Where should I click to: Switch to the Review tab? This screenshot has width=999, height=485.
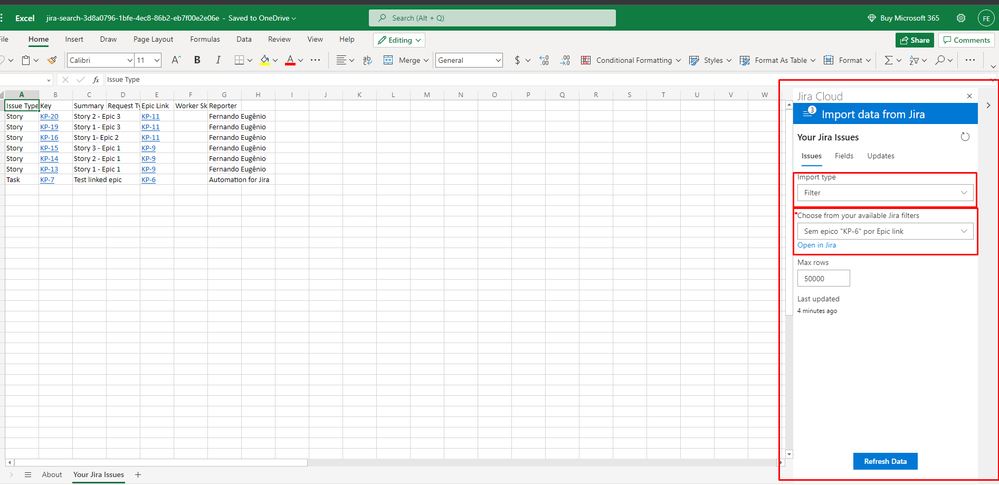pyautogui.click(x=279, y=39)
